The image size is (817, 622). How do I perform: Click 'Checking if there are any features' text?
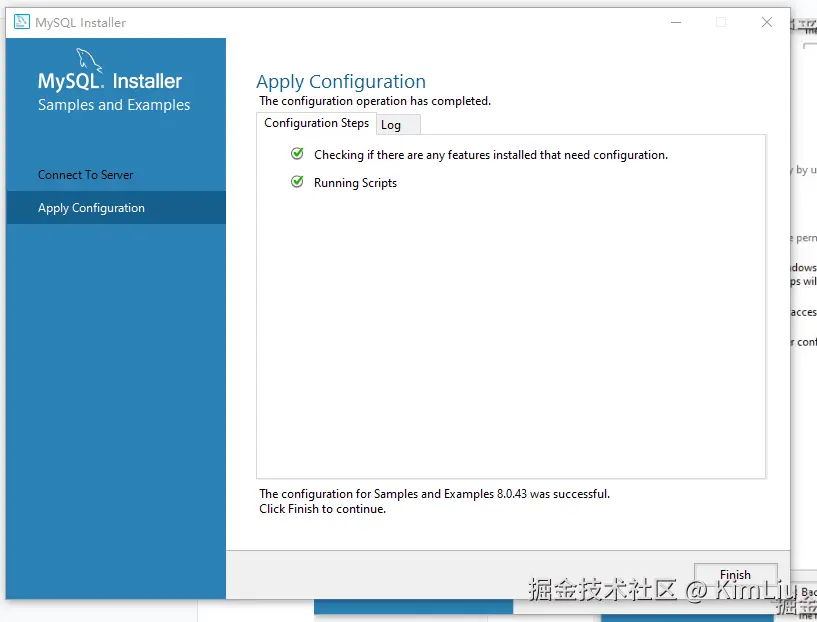[490, 155]
